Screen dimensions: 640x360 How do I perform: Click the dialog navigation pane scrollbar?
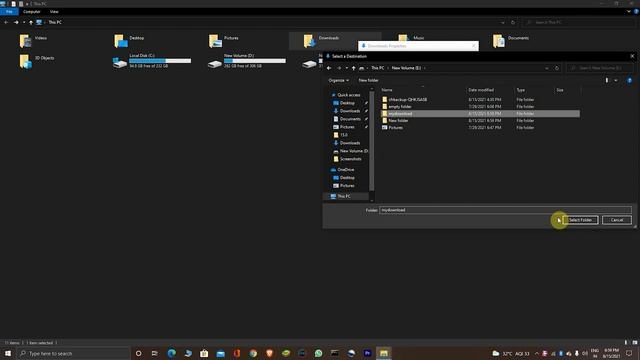pyautogui.click(x=371, y=141)
